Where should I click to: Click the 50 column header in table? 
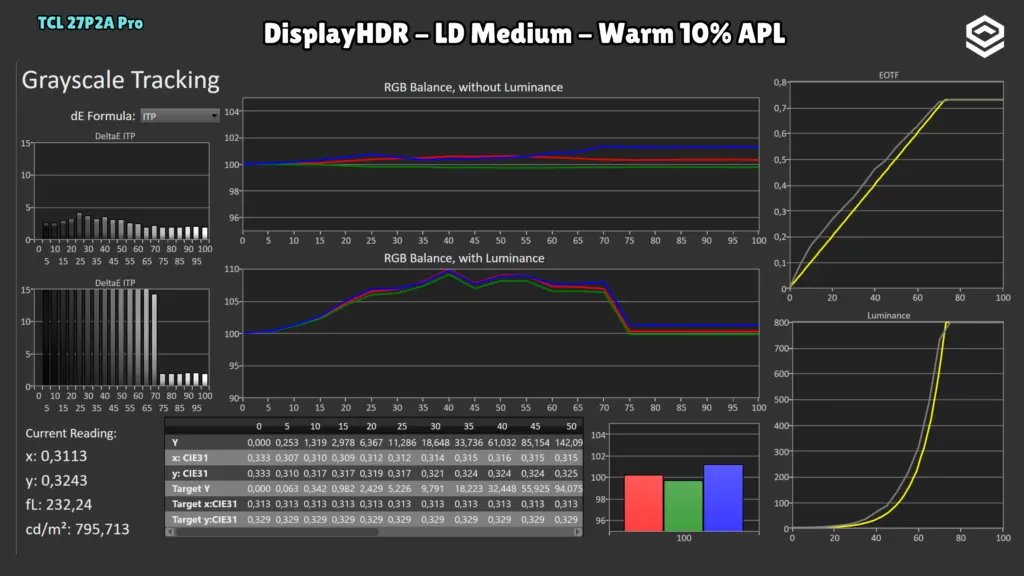point(571,426)
